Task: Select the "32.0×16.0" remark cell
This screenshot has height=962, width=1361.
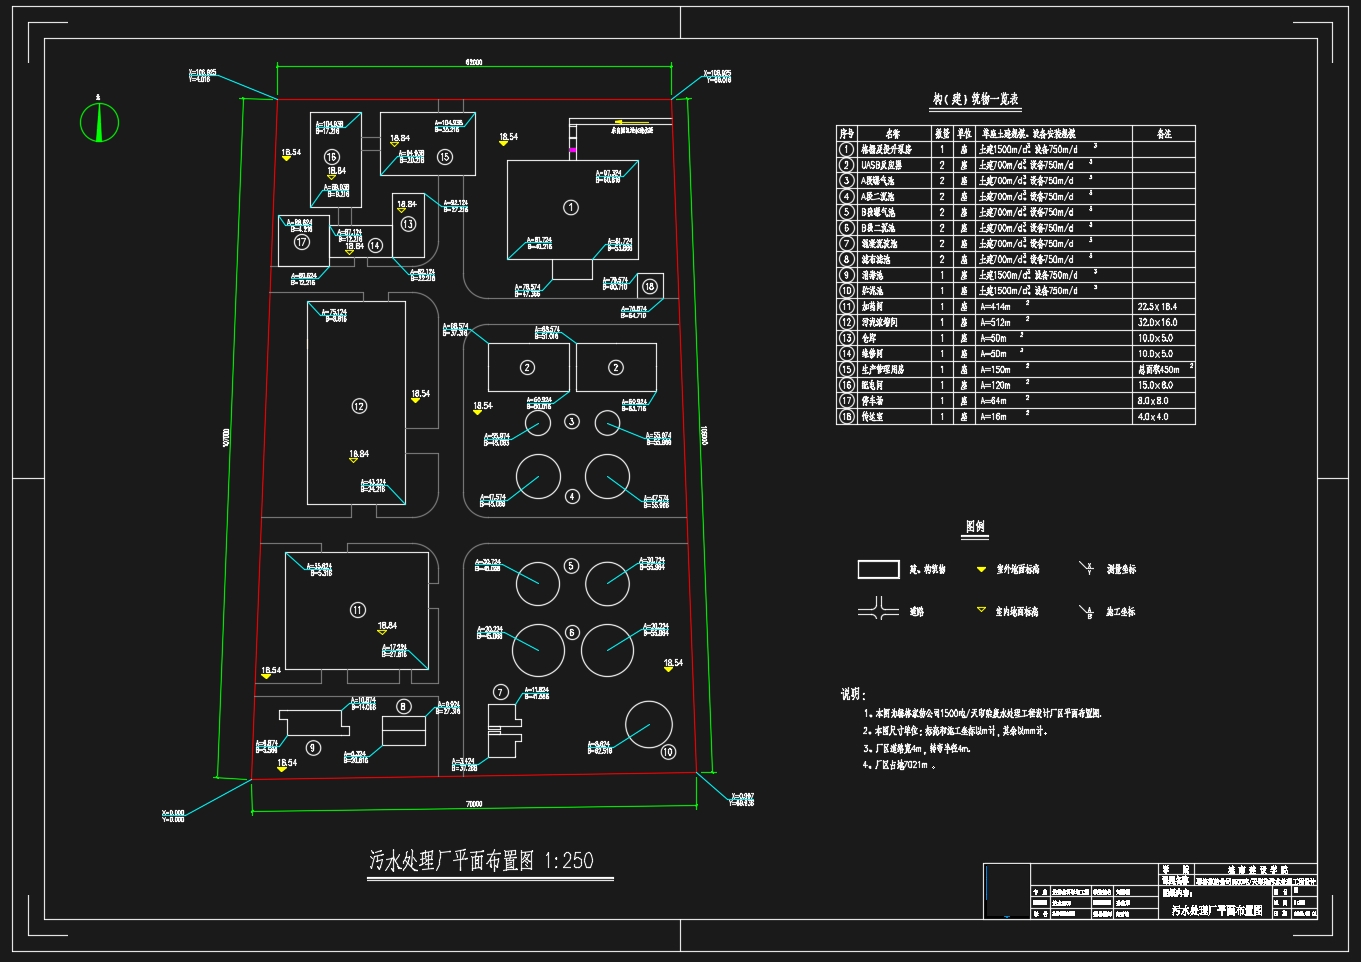Action: tap(1163, 322)
